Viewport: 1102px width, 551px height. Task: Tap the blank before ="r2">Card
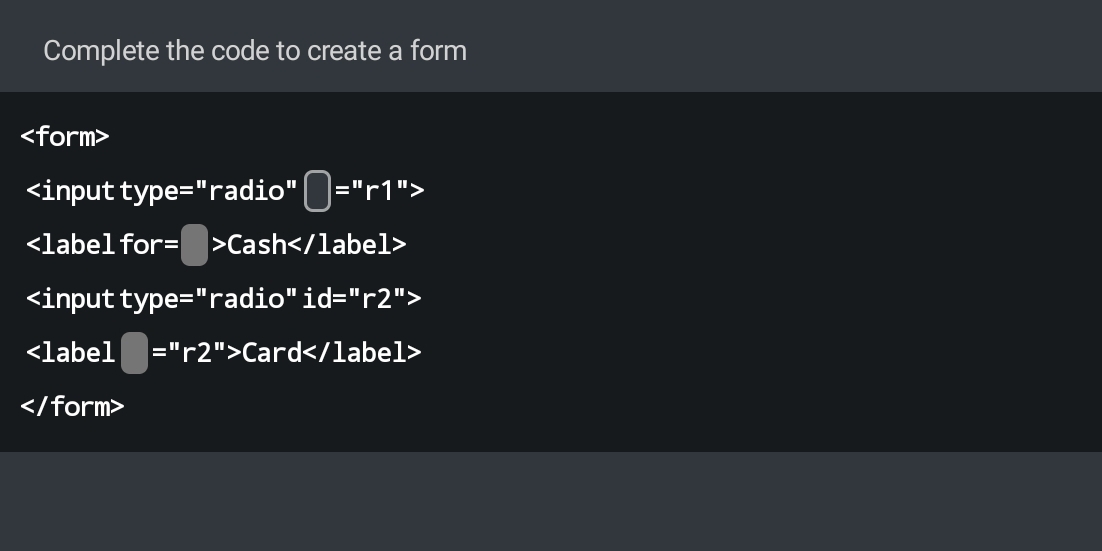coord(134,353)
